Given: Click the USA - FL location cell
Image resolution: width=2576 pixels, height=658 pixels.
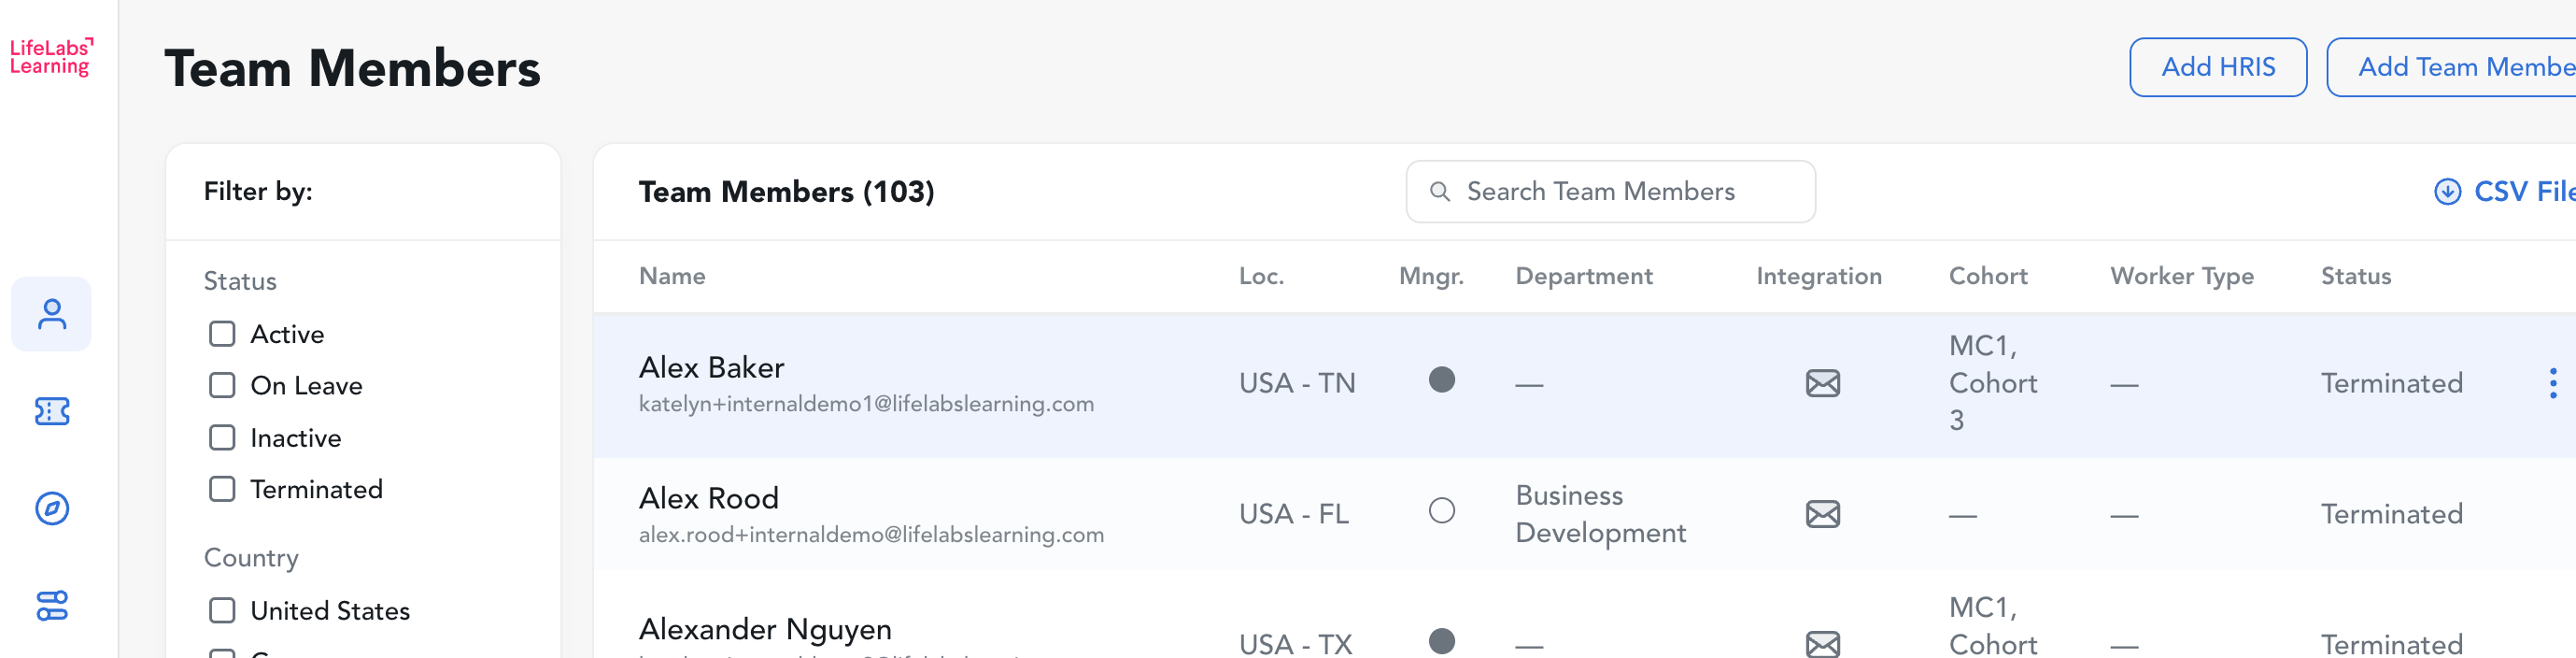Looking at the screenshot, I should coord(1293,514).
